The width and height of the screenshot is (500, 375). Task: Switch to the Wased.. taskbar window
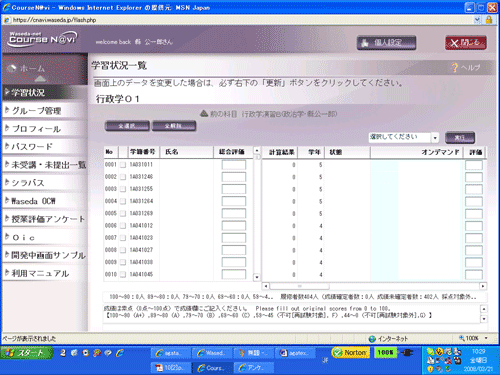tap(212, 353)
